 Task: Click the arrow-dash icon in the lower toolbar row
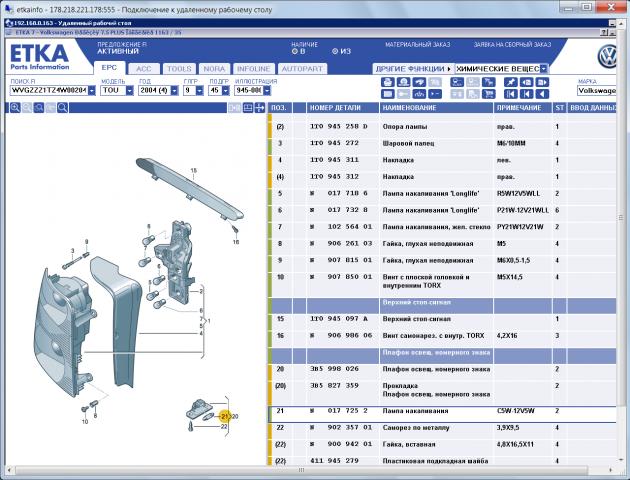(435, 94)
